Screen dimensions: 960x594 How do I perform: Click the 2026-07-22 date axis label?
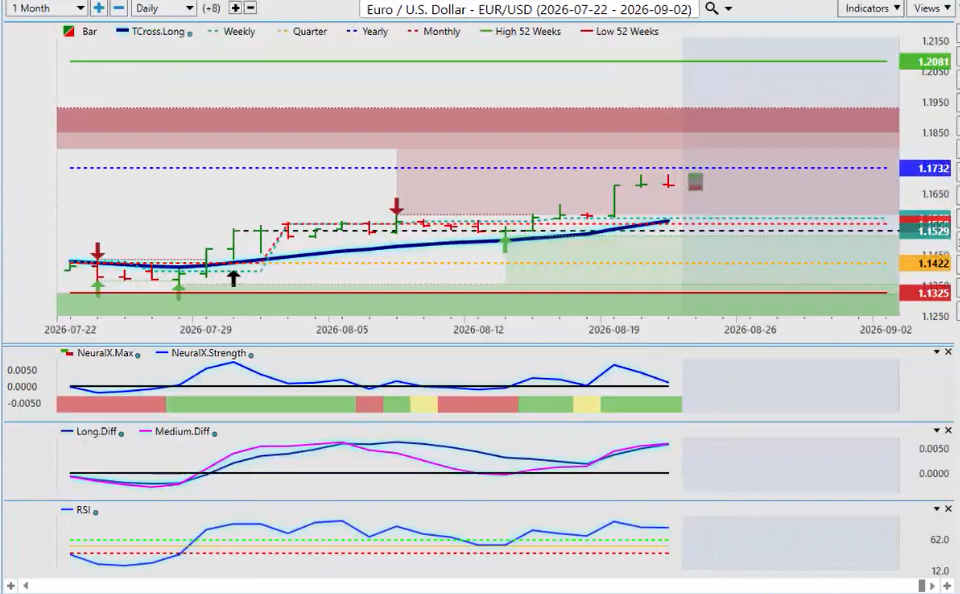click(70, 329)
